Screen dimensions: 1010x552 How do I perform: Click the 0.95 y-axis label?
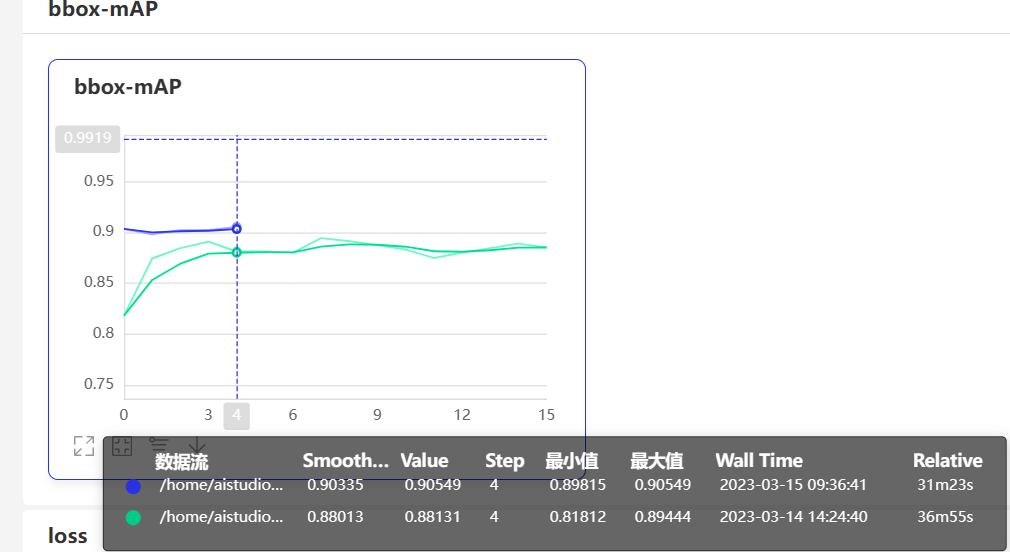coord(99,181)
